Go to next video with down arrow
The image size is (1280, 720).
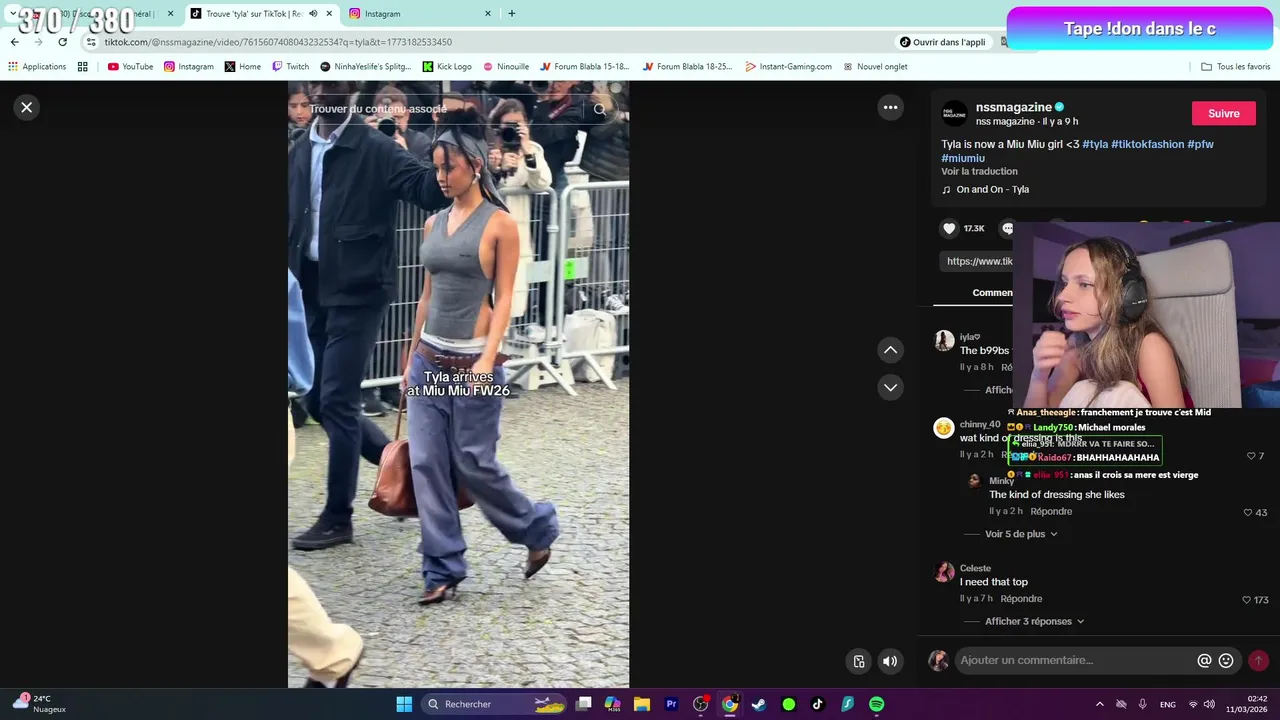click(x=890, y=387)
